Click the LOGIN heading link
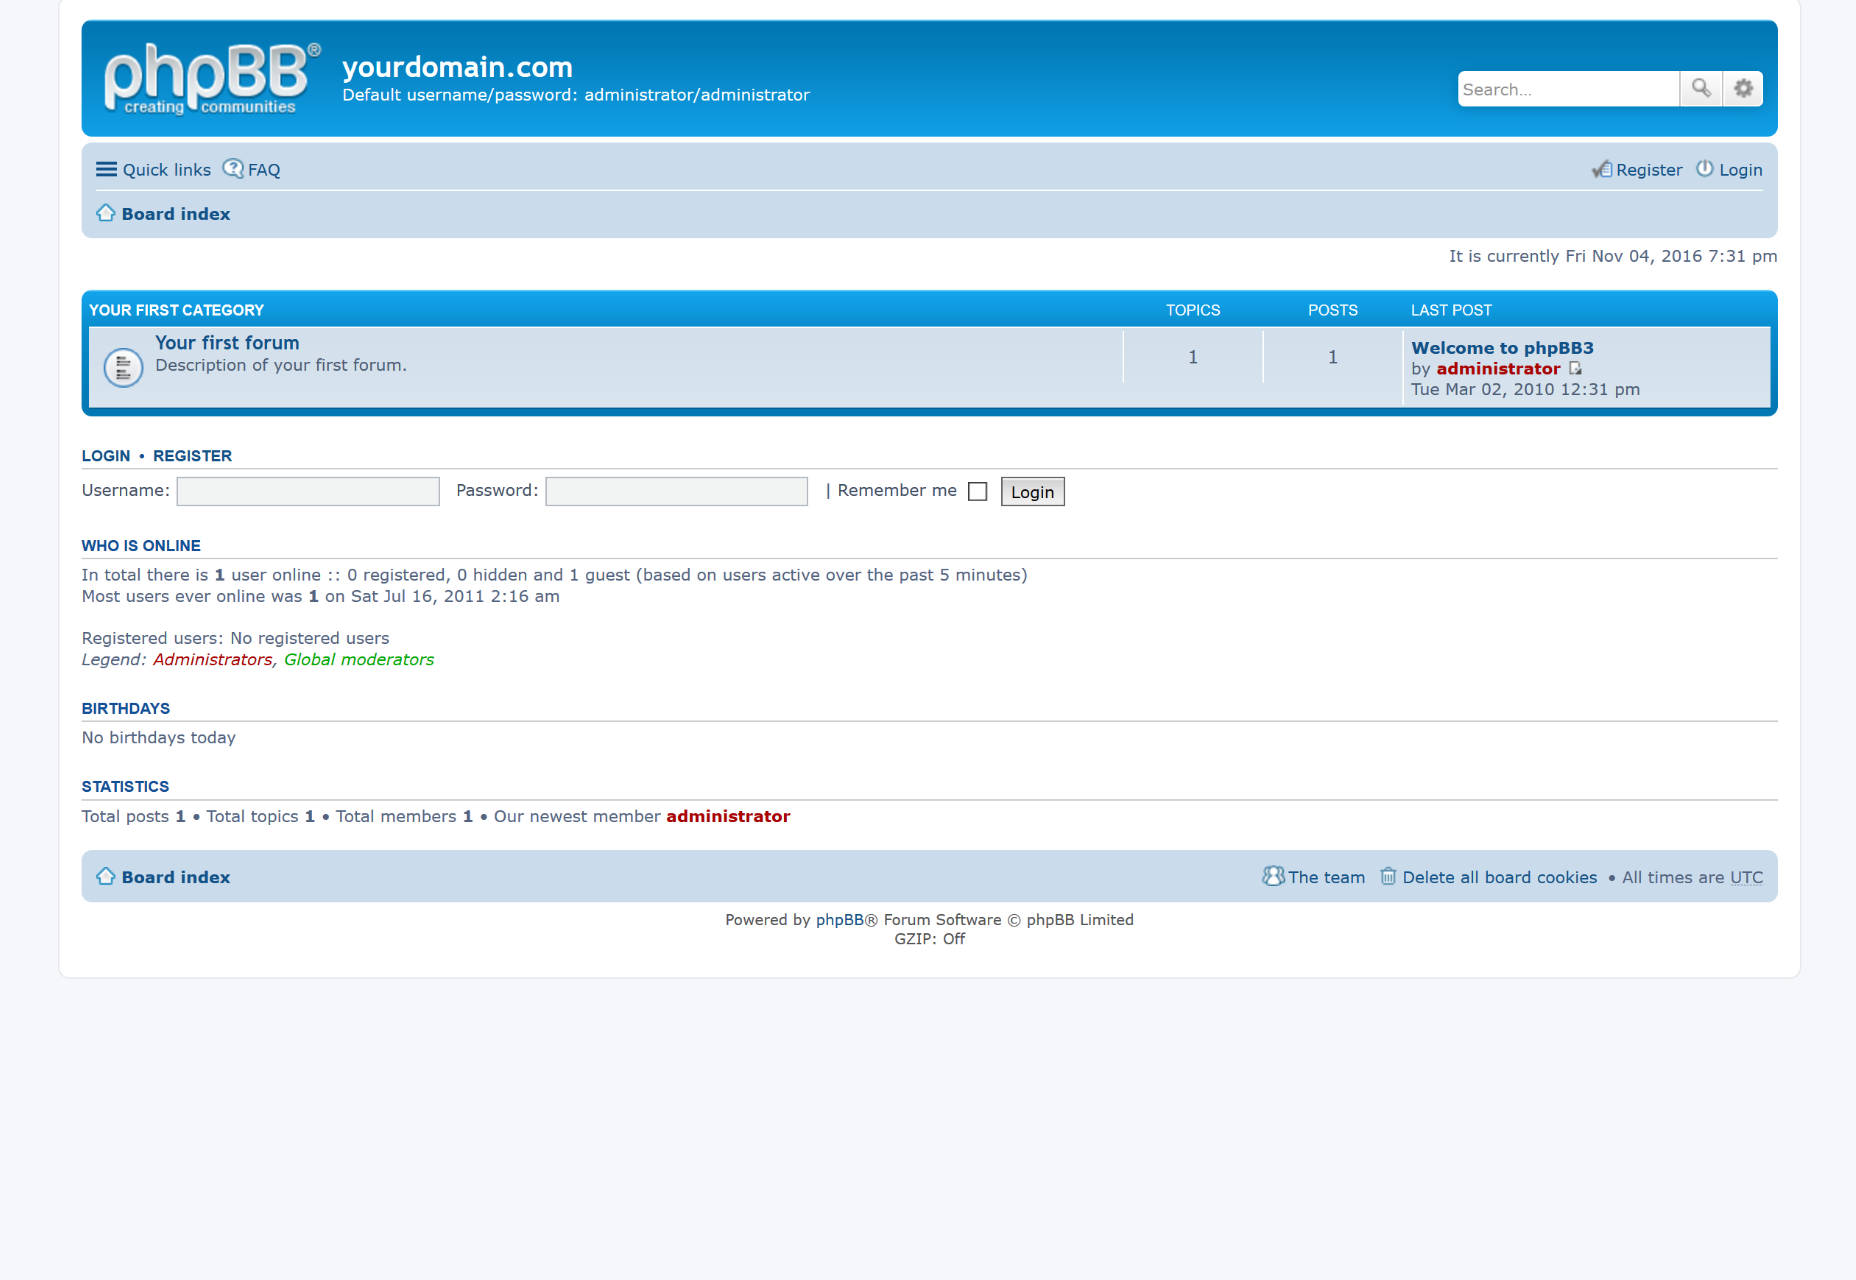The image size is (1856, 1280). pos(106,455)
